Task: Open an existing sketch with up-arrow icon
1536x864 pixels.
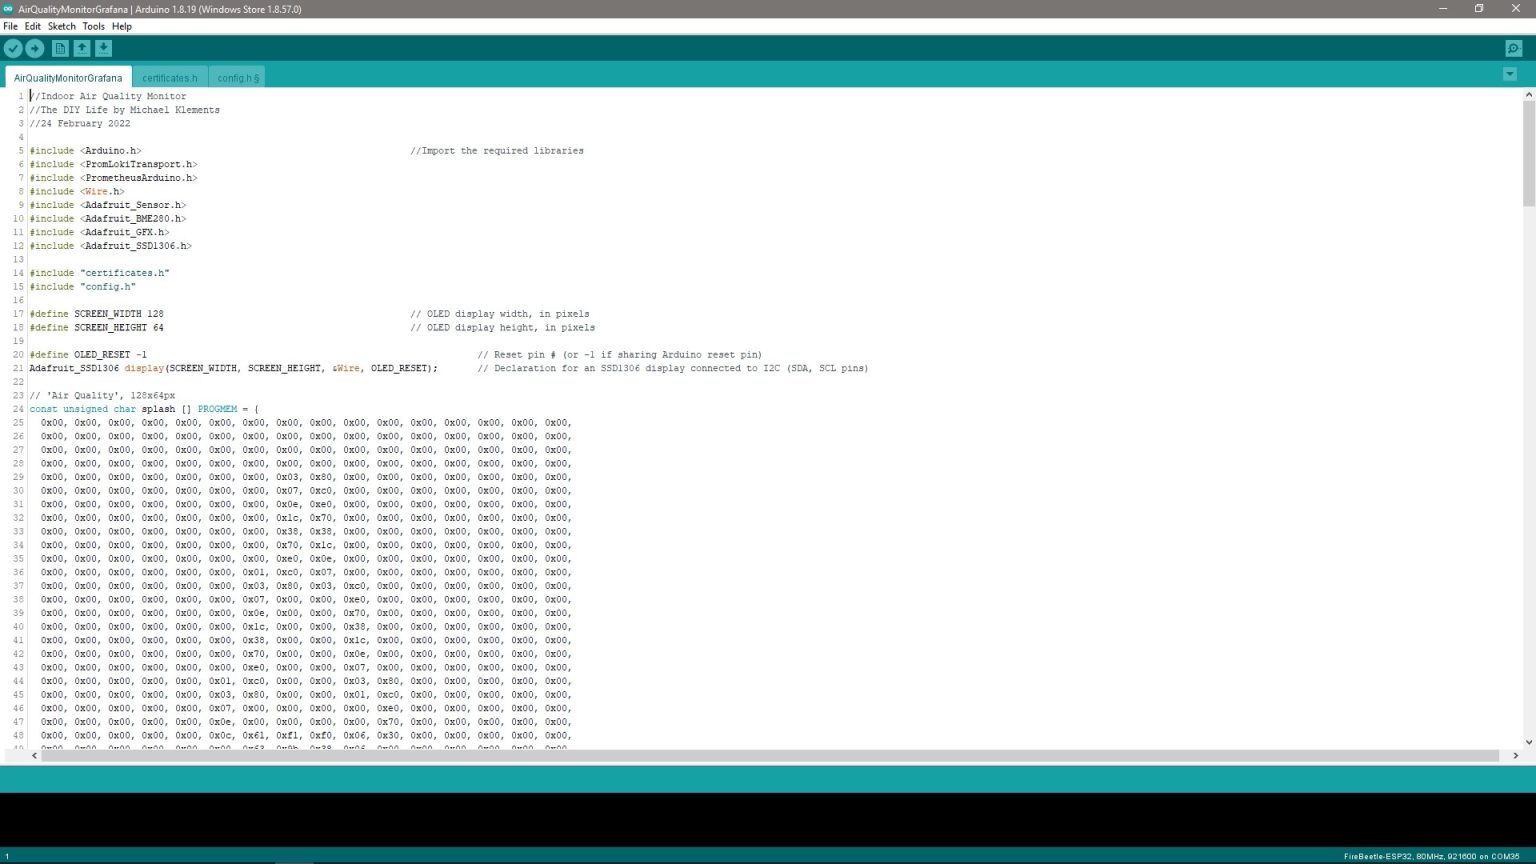Action: 82,48
